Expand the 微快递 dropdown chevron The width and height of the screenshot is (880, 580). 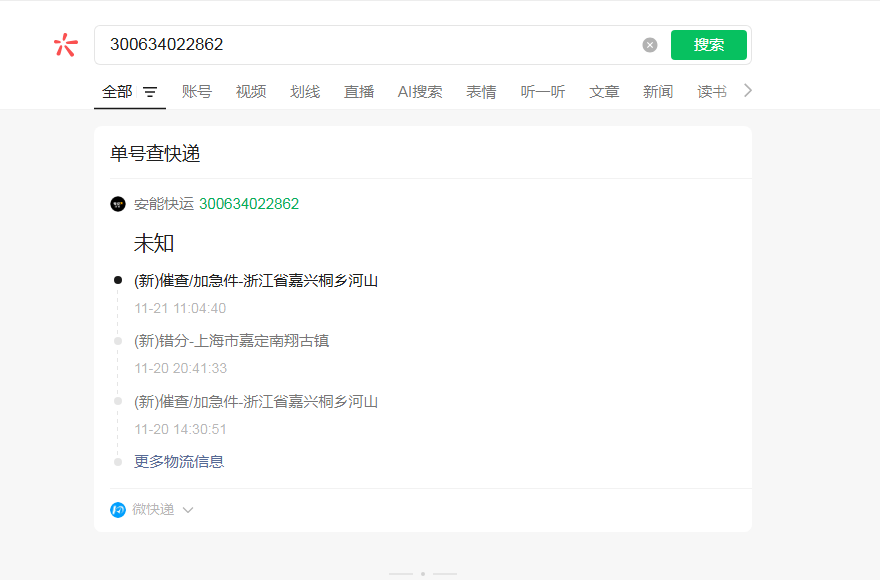click(188, 510)
